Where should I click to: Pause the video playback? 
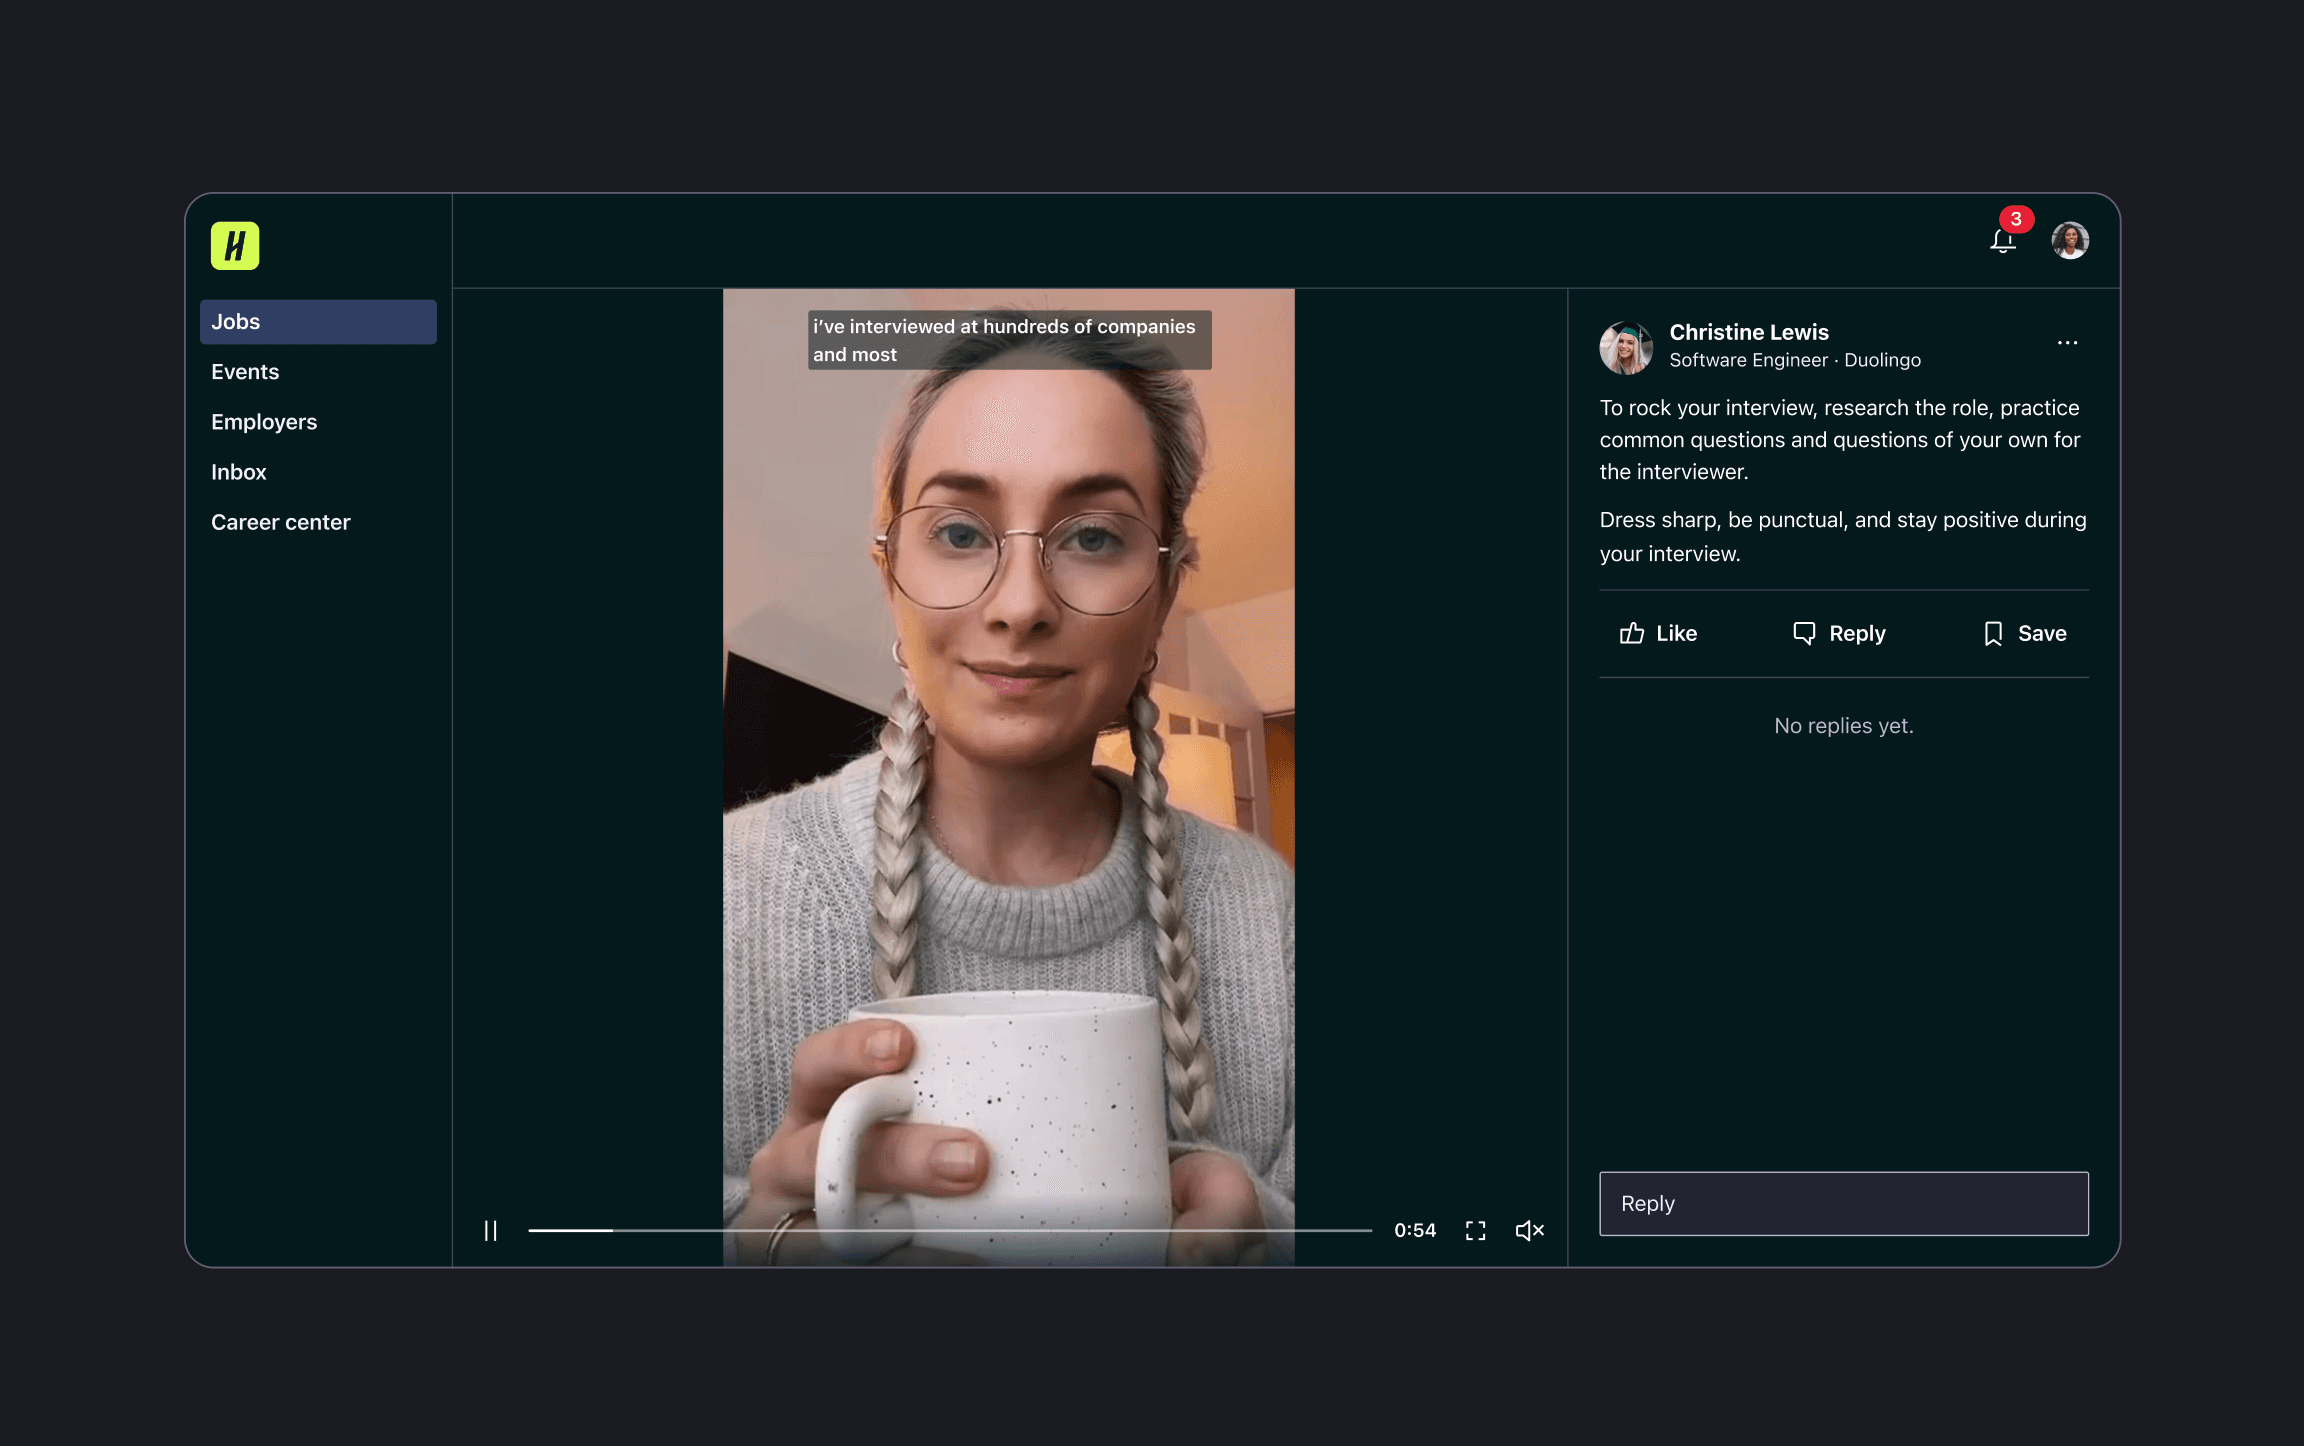pos(490,1230)
